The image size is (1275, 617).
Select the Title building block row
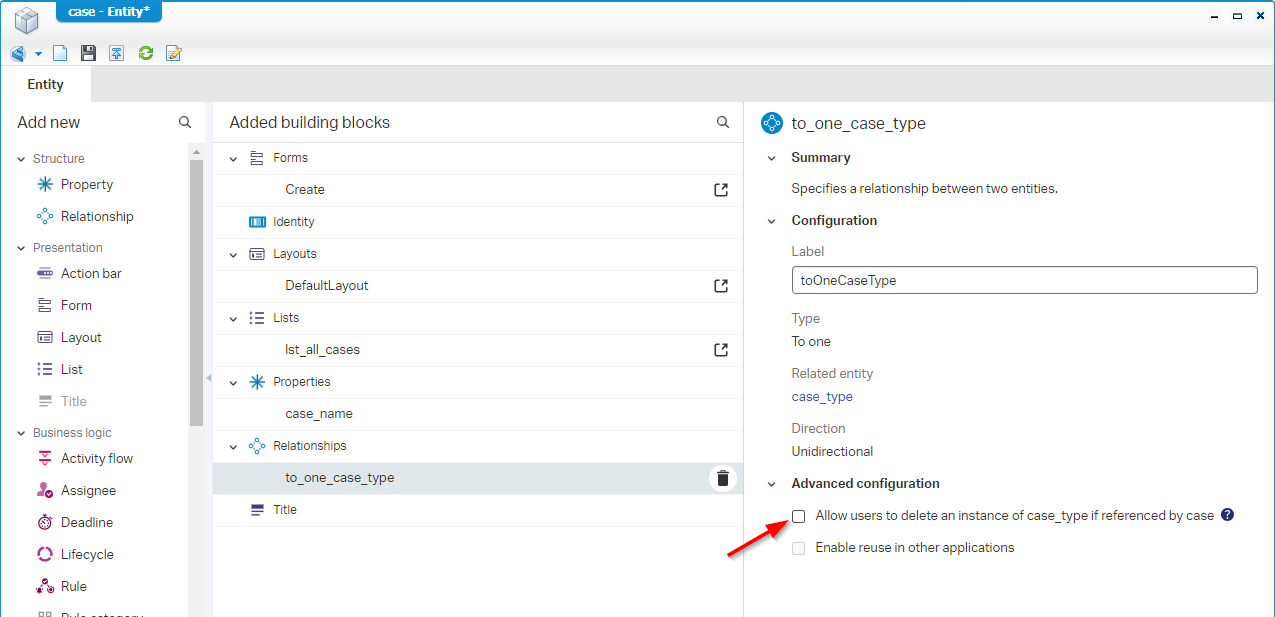coord(478,510)
